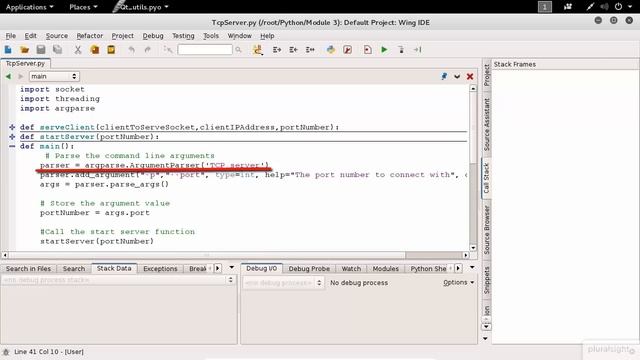Click the Save all files icon
This screenshot has height=360, width=640.
pyautogui.click(x=58, y=50)
